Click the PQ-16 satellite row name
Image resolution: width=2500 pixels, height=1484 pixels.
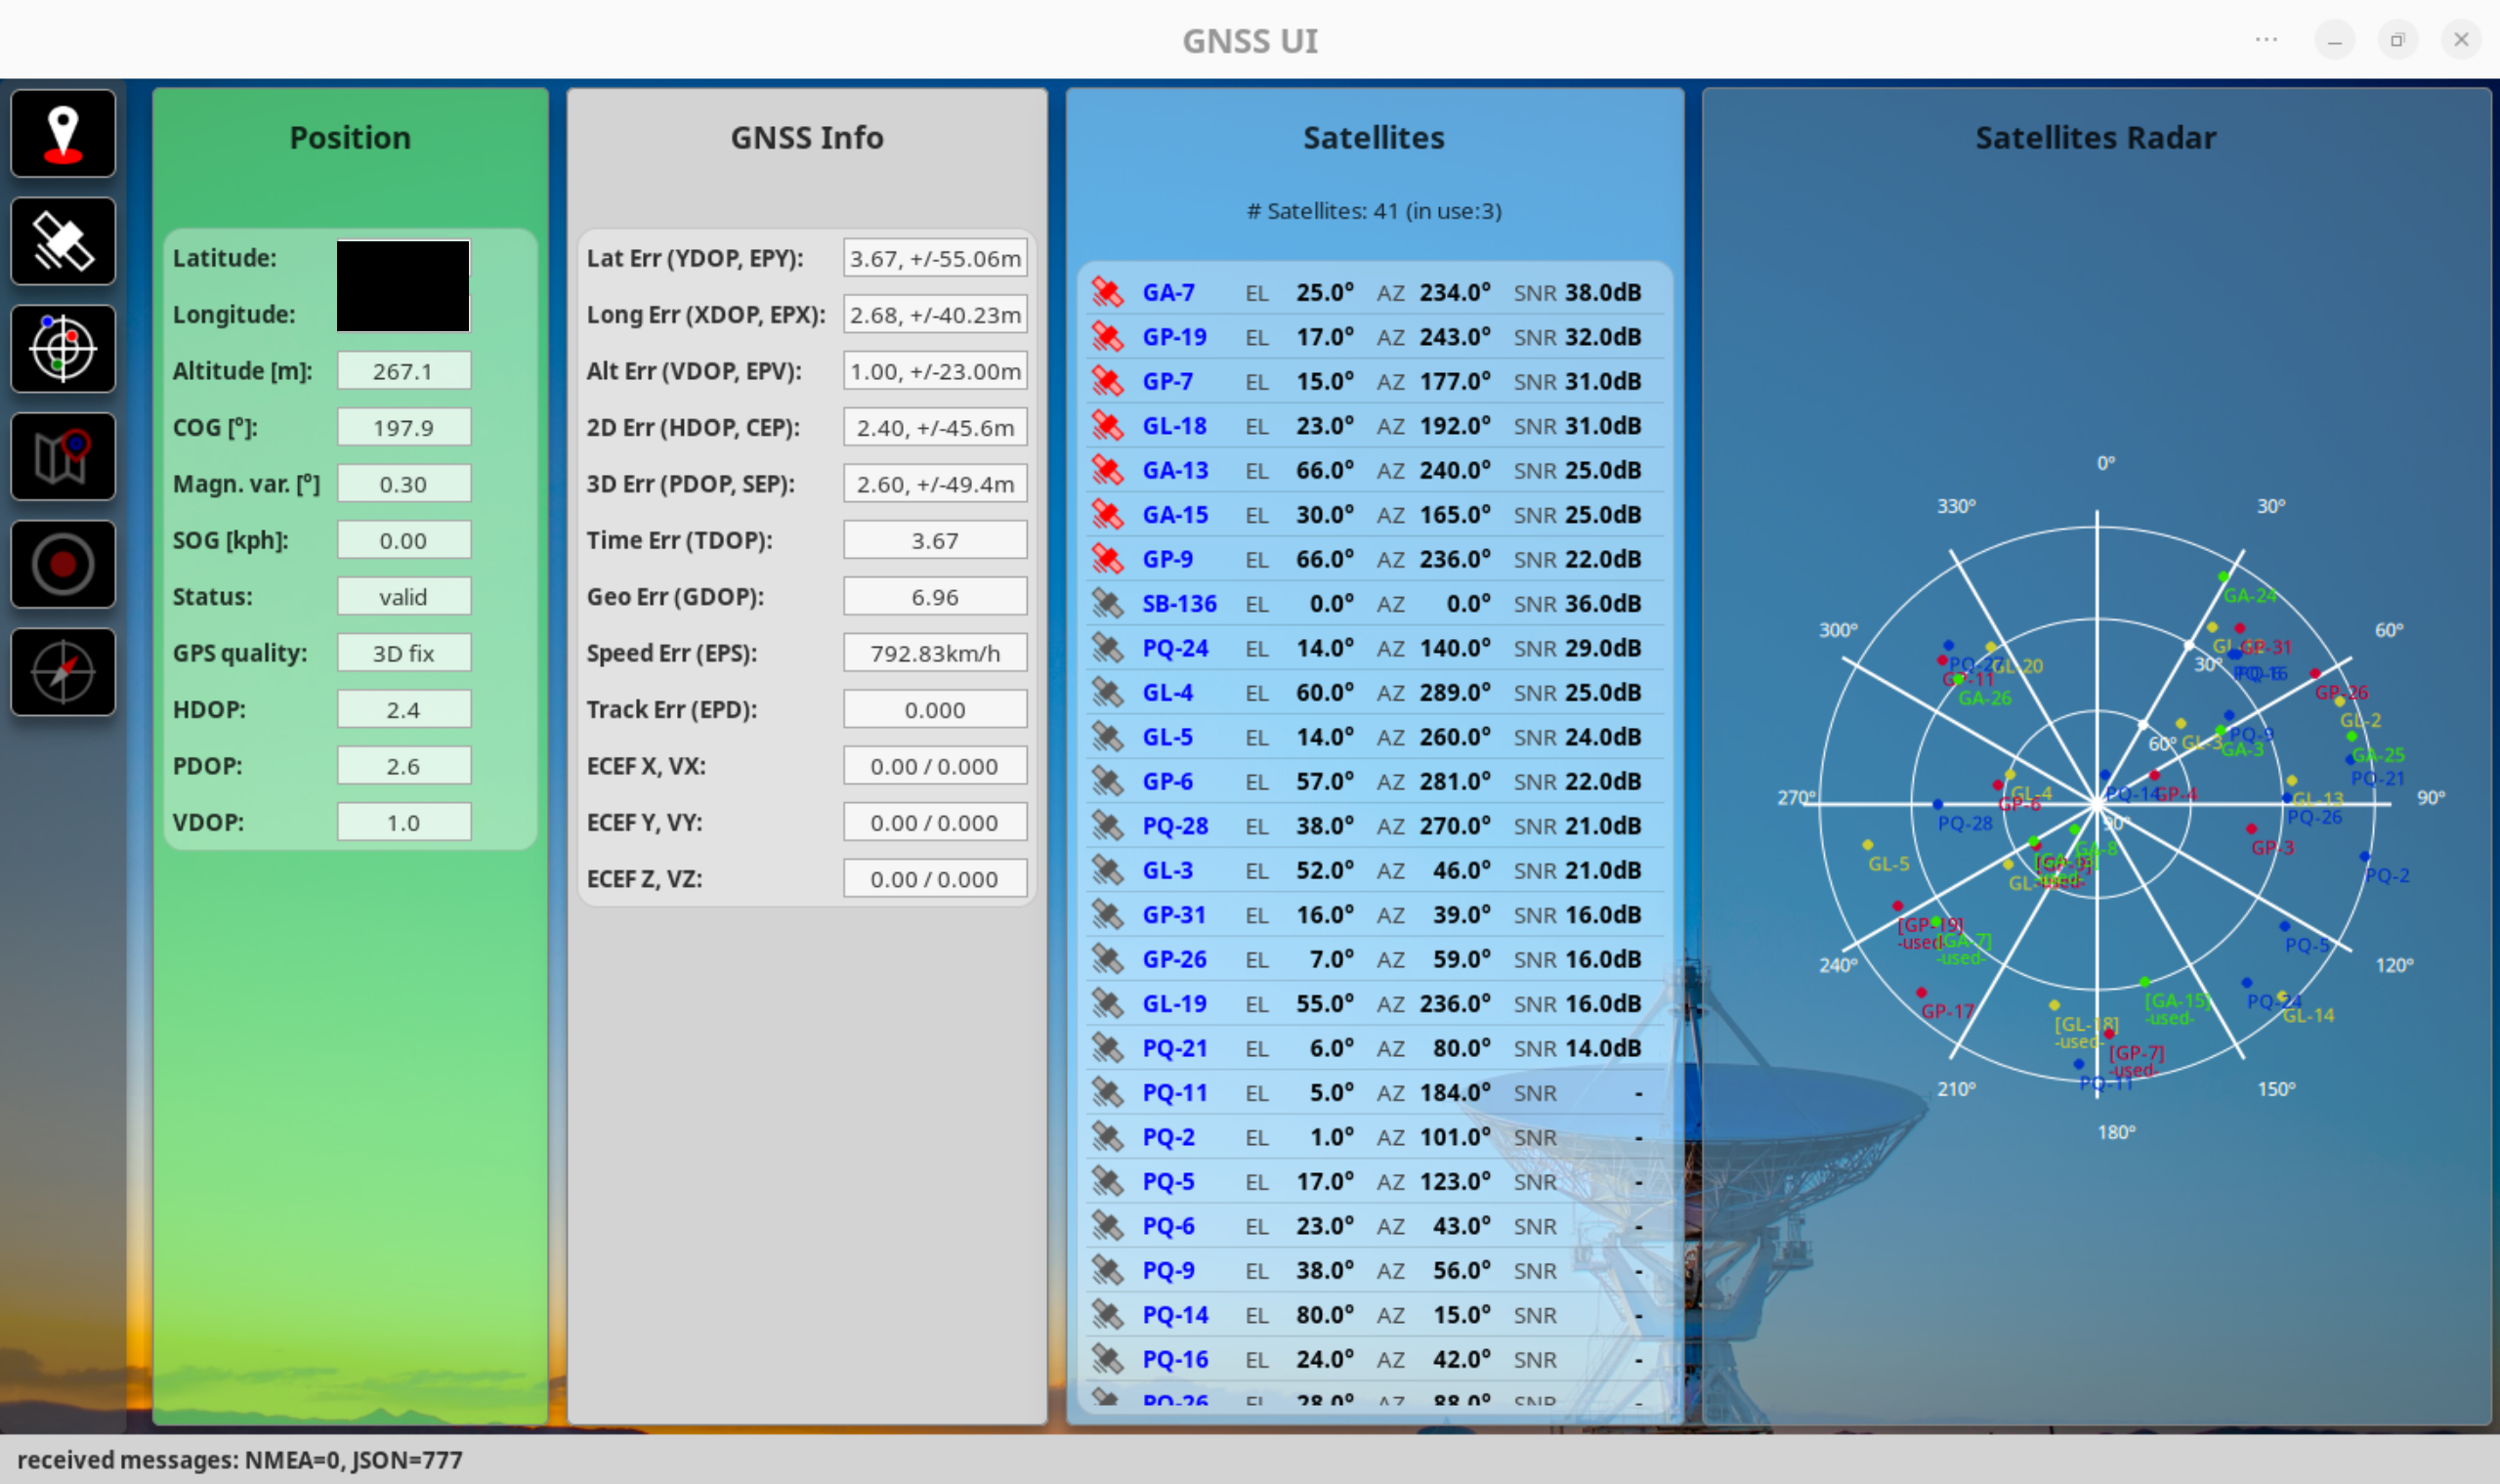pos(1175,1359)
